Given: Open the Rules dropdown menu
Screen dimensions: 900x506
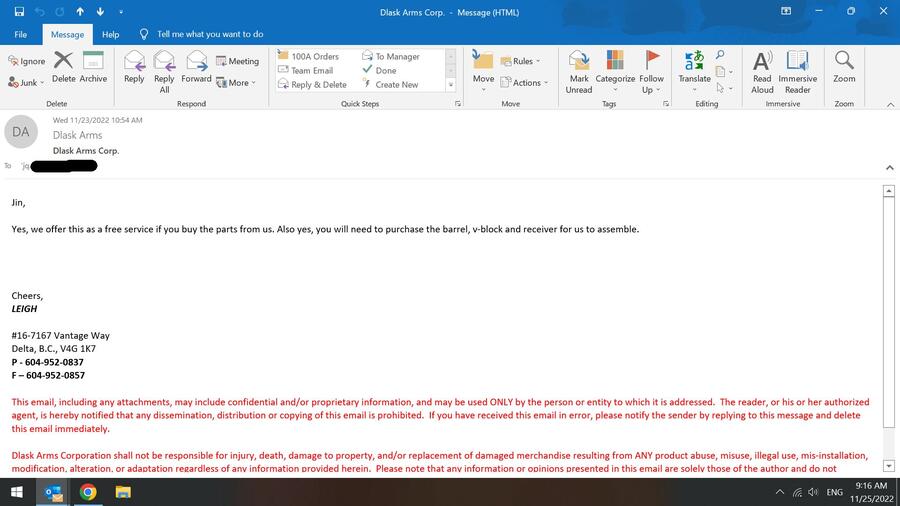Looking at the screenshot, I should pos(521,61).
